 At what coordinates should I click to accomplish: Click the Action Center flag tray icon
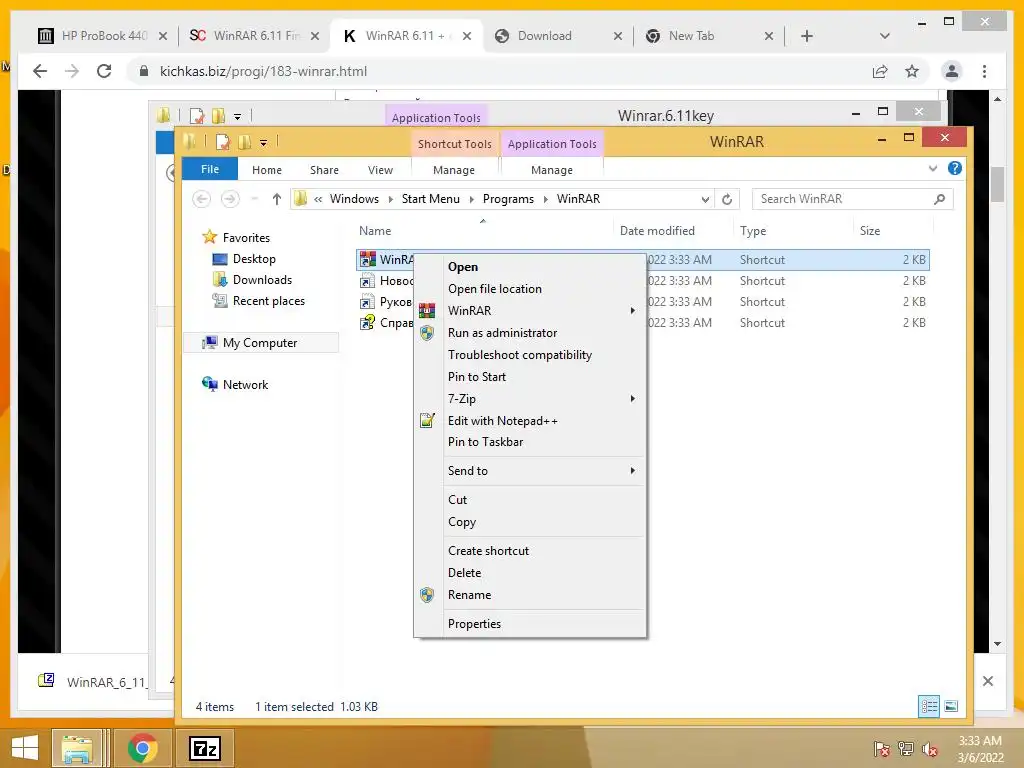(881, 748)
